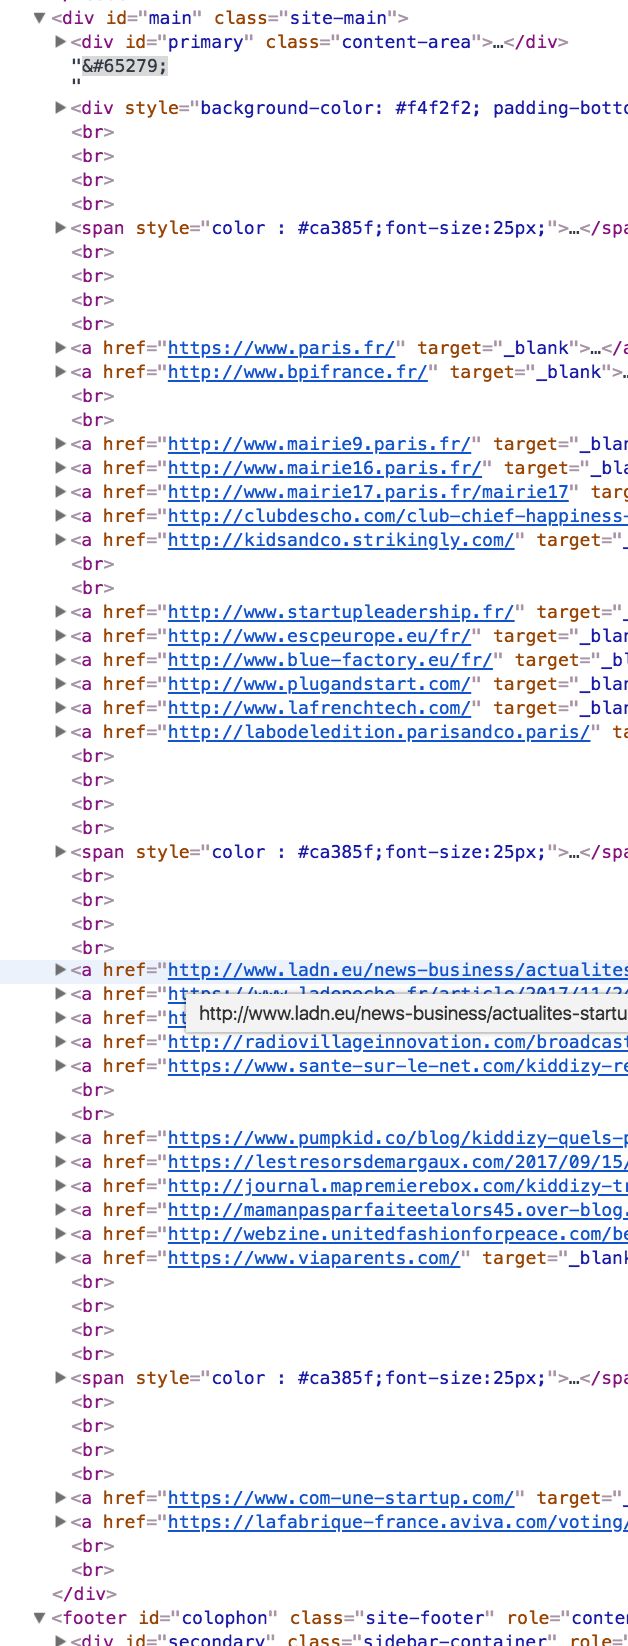The image size is (628, 1646).
Task: Select the &#65279; text node
Action: 125,66
